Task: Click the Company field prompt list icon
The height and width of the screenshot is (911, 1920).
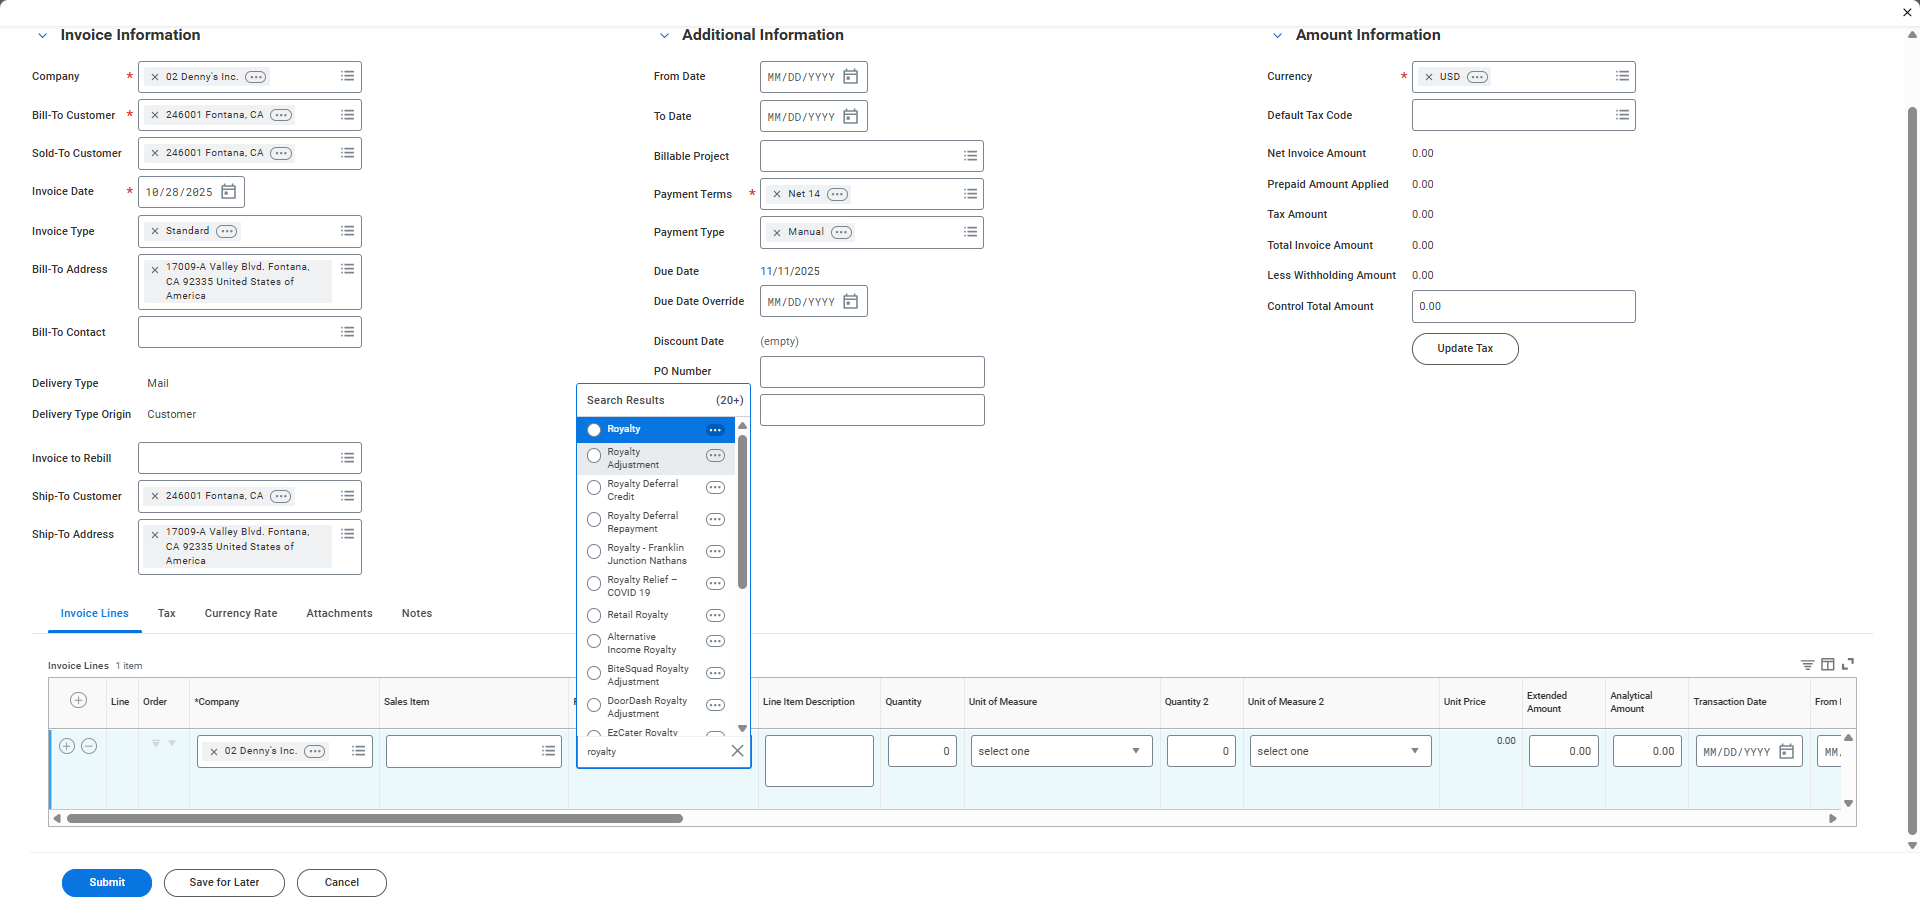Action: 347,77
